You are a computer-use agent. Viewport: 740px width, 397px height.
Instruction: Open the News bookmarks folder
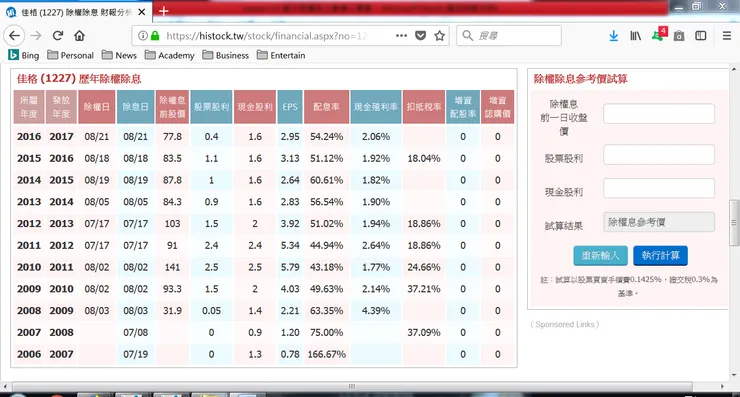point(119,55)
